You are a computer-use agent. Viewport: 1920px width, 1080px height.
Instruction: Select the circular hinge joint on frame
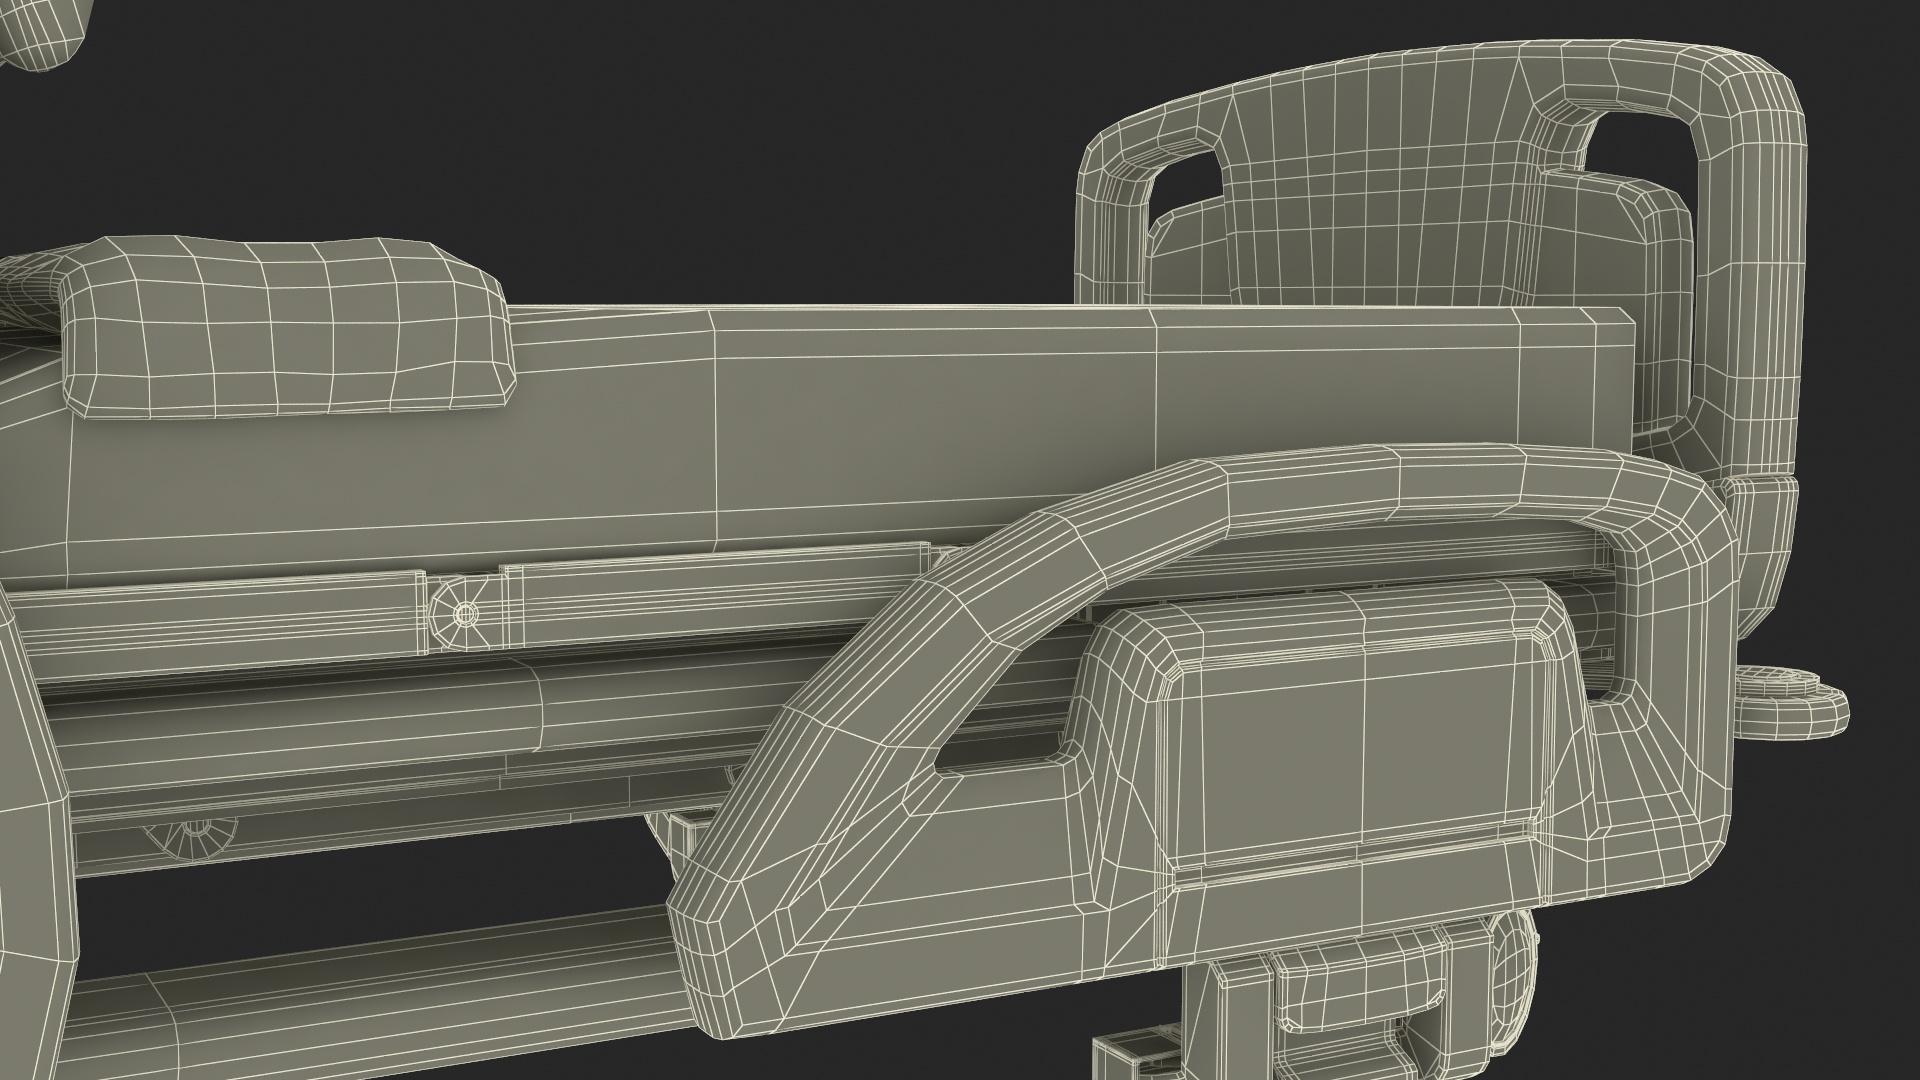[x=463, y=613]
